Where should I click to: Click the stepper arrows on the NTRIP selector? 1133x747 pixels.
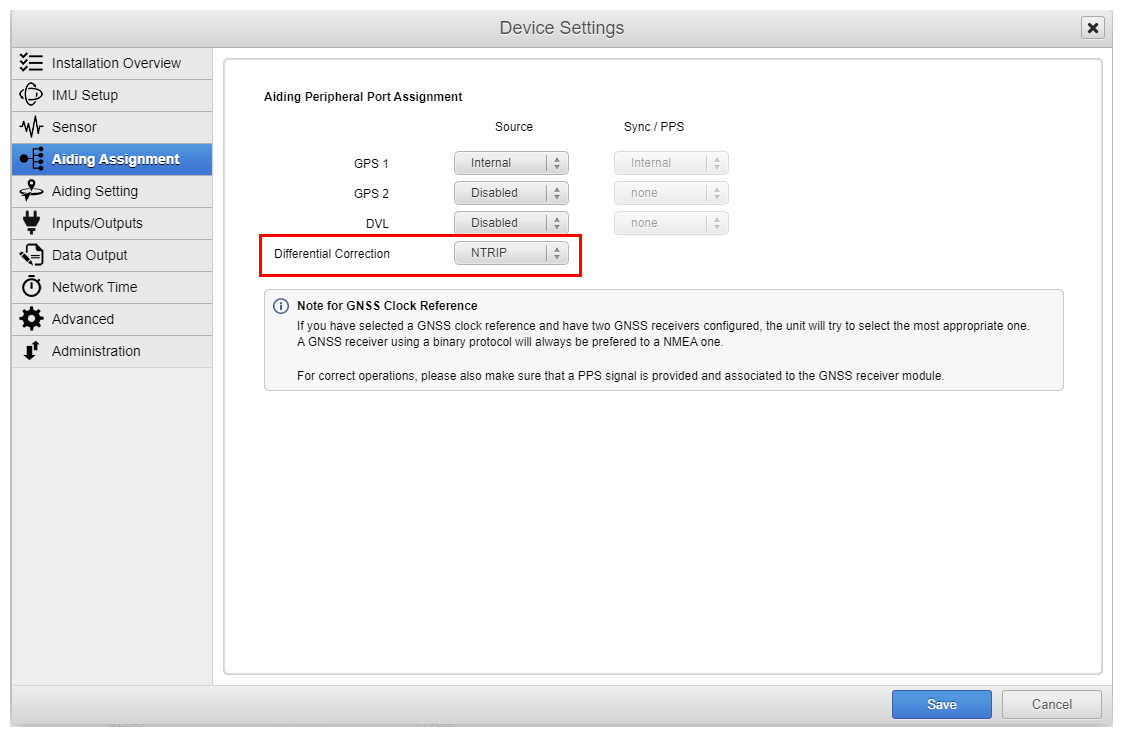(557, 252)
